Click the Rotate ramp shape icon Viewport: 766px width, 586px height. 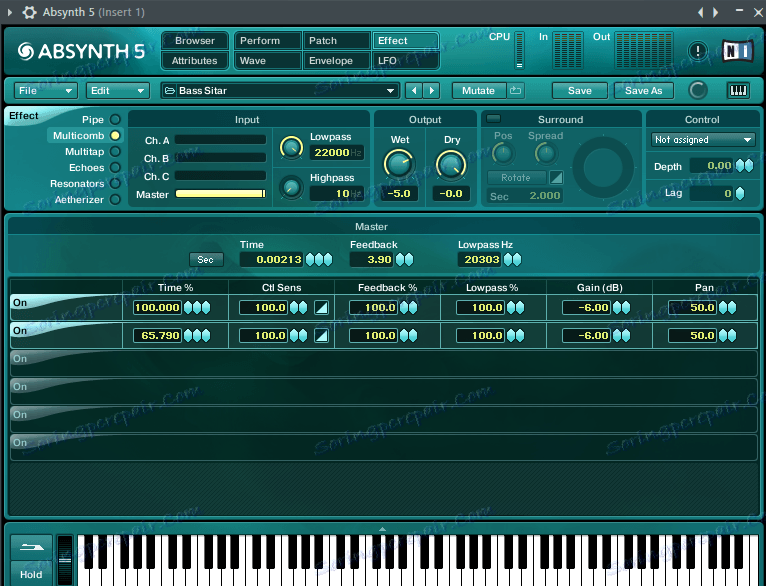(556, 177)
